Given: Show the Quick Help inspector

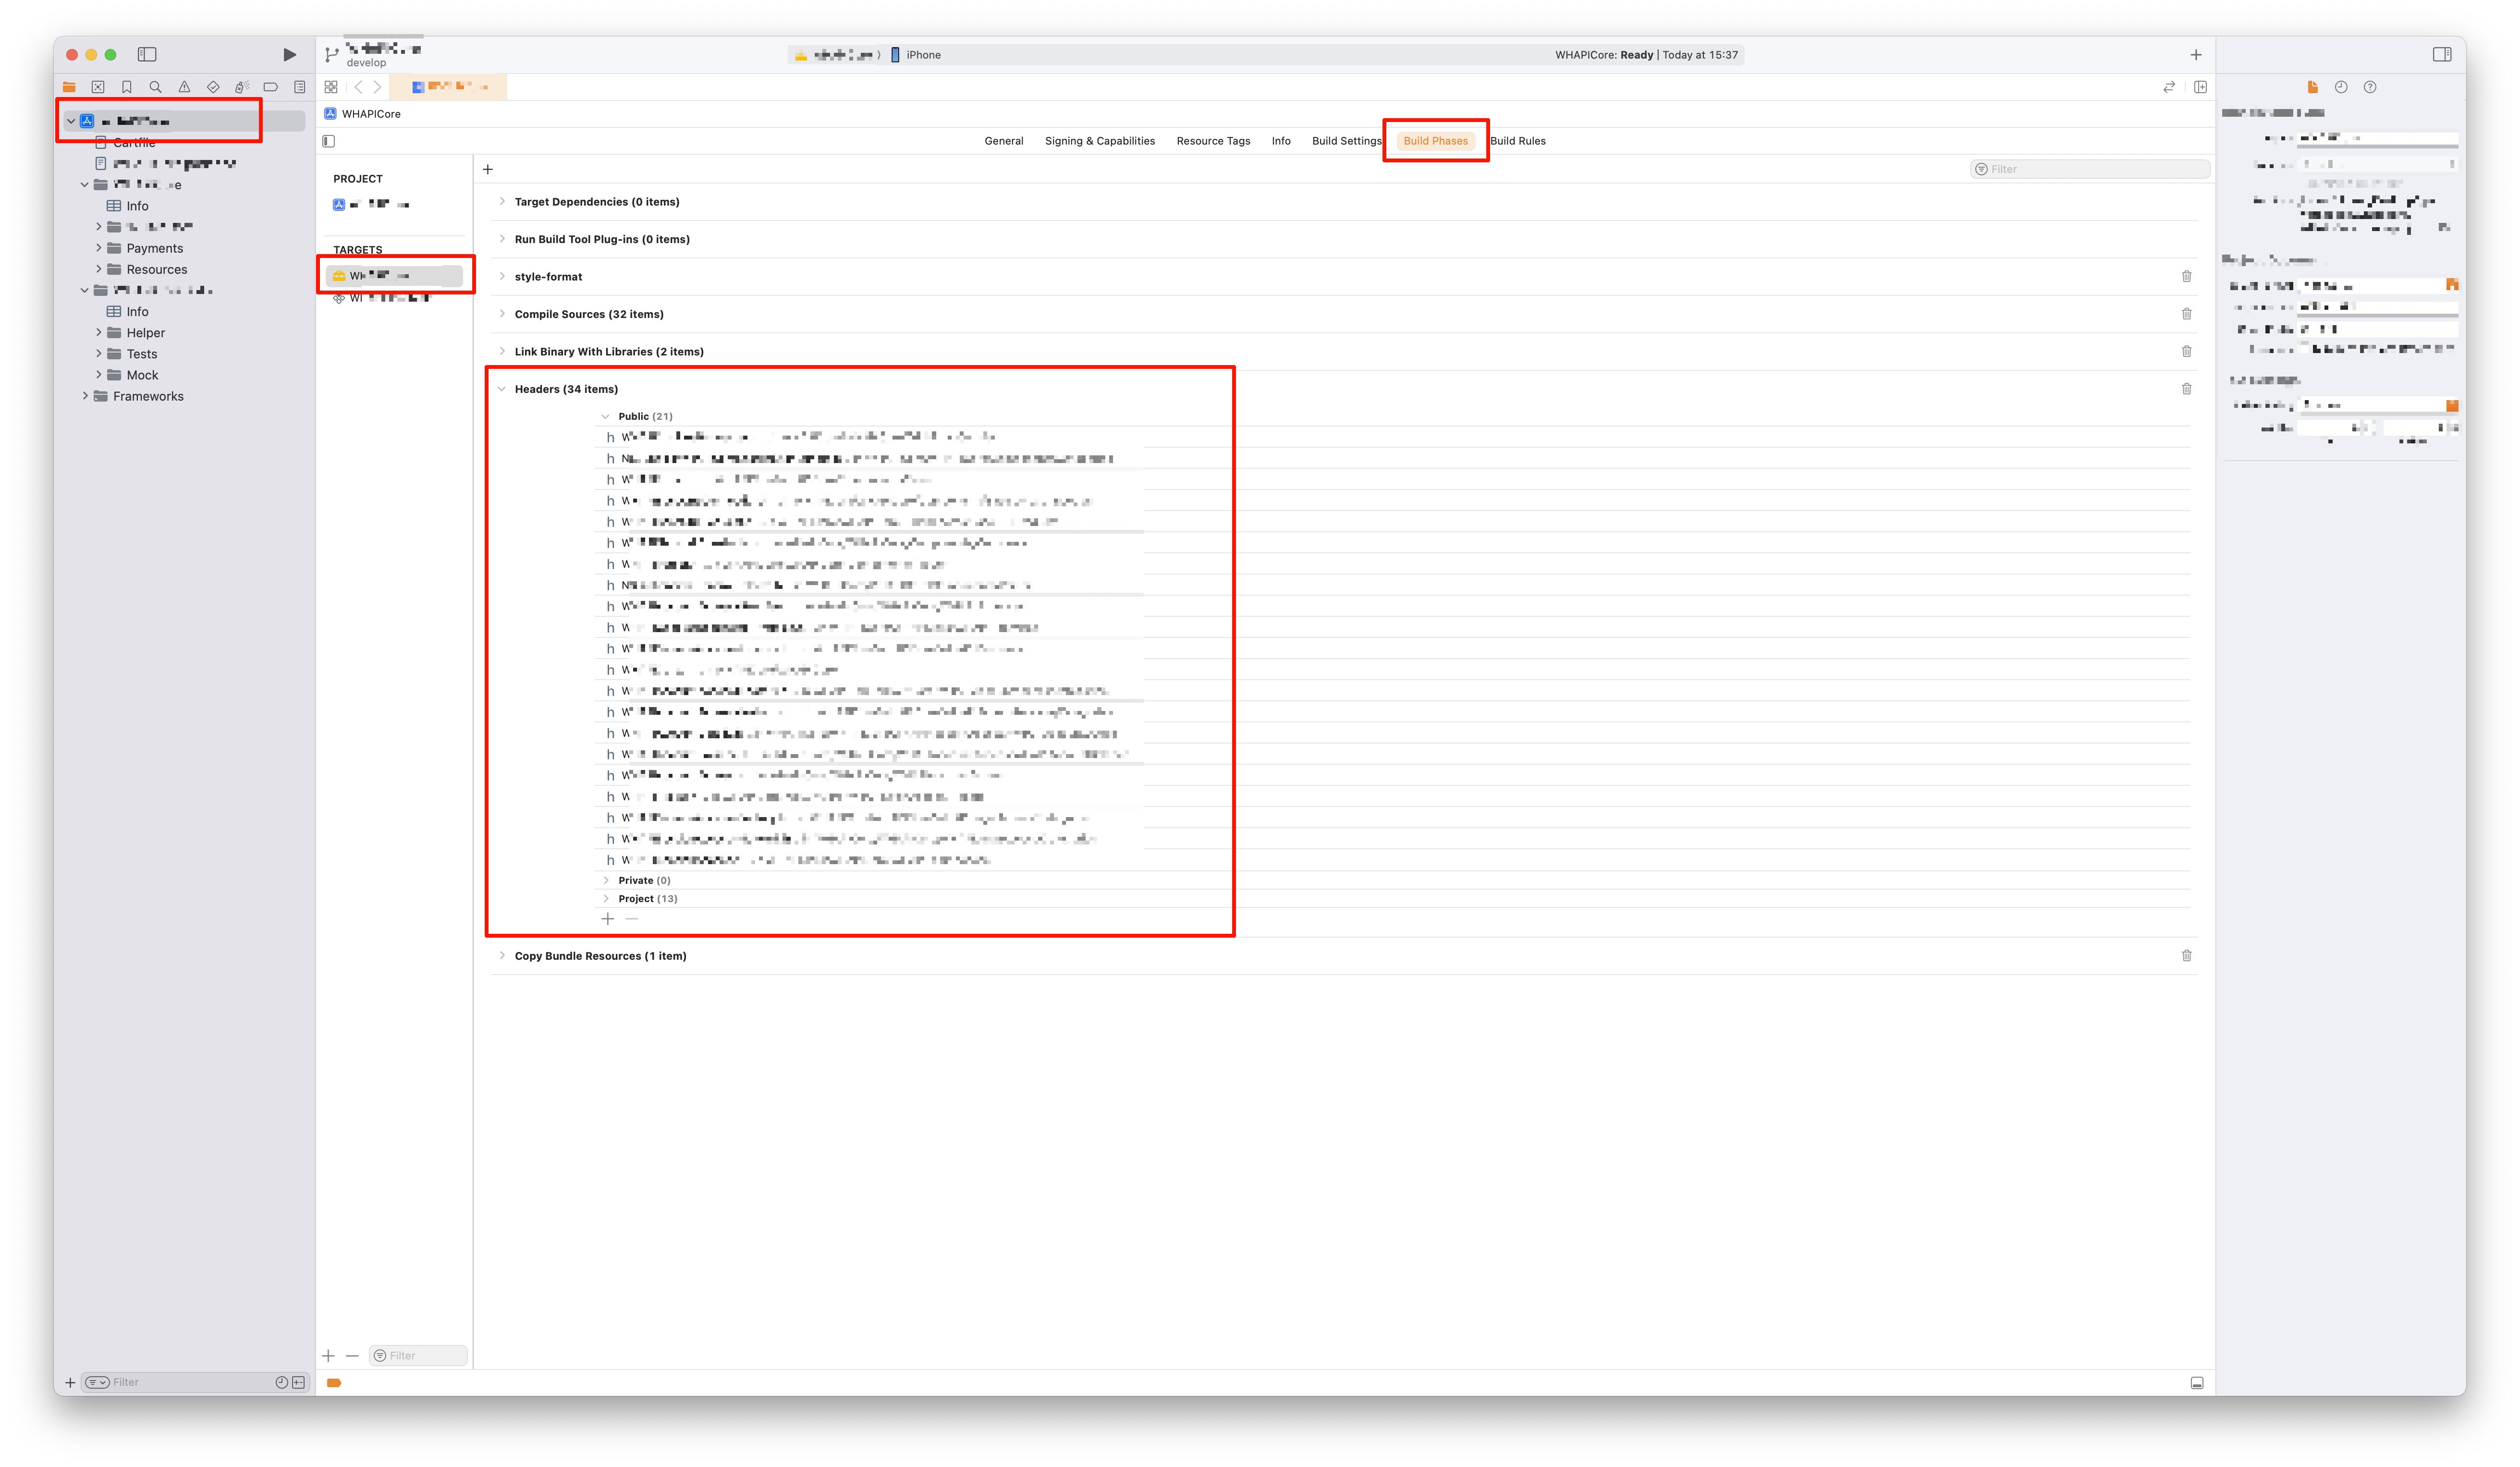Looking at the screenshot, I should (x=2370, y=87).
